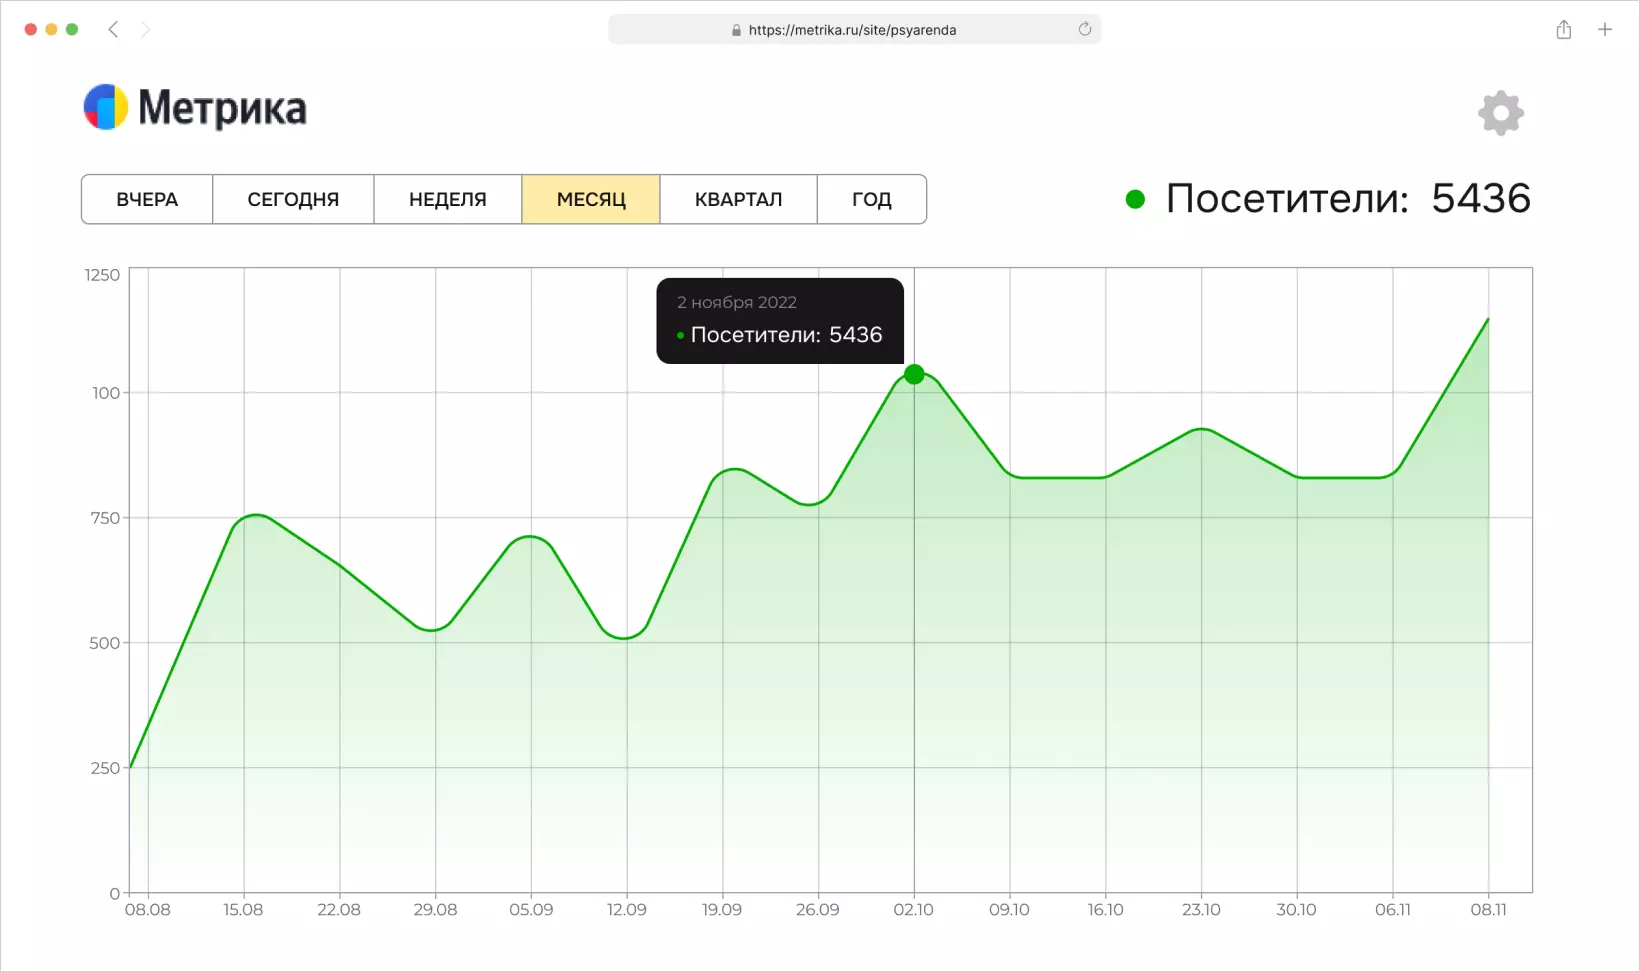Choose the НЕДЕЛЯ period tab
The width and height of the screenshot is (1640, 972).
coord(448,199)
